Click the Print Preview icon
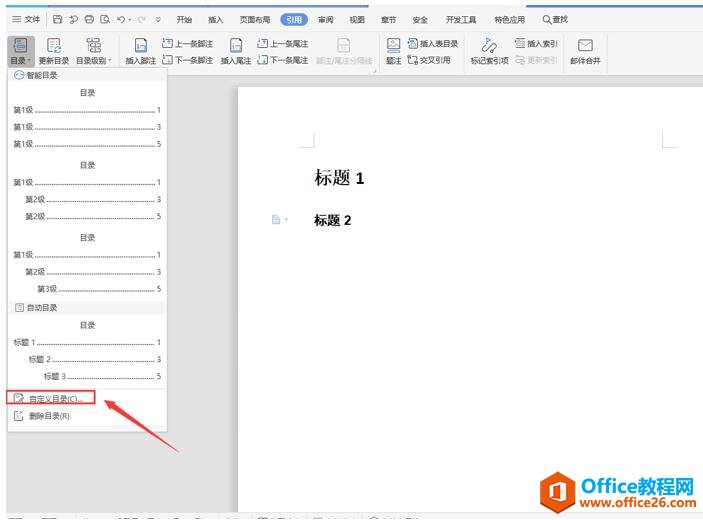Screen dimensions: 703x520 point(105,20)
